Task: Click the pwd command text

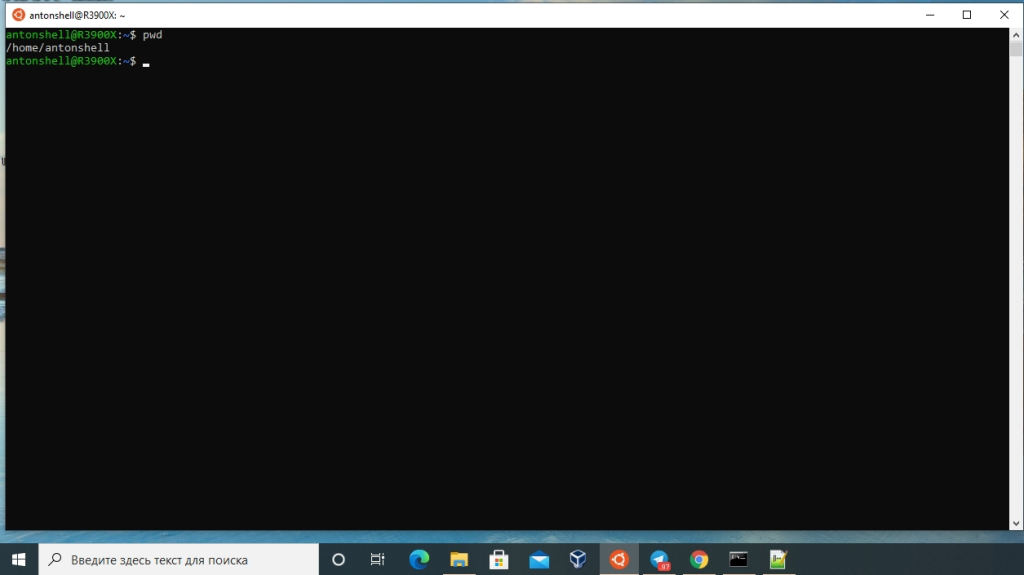Action: (152, 35)
